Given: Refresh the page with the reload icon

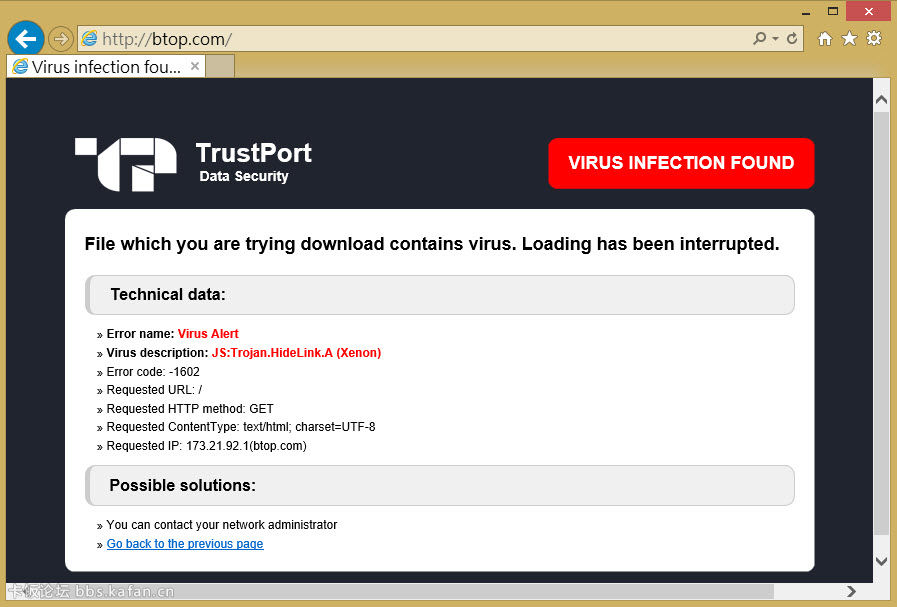Looking at the screenshot, I should (792, 39).
